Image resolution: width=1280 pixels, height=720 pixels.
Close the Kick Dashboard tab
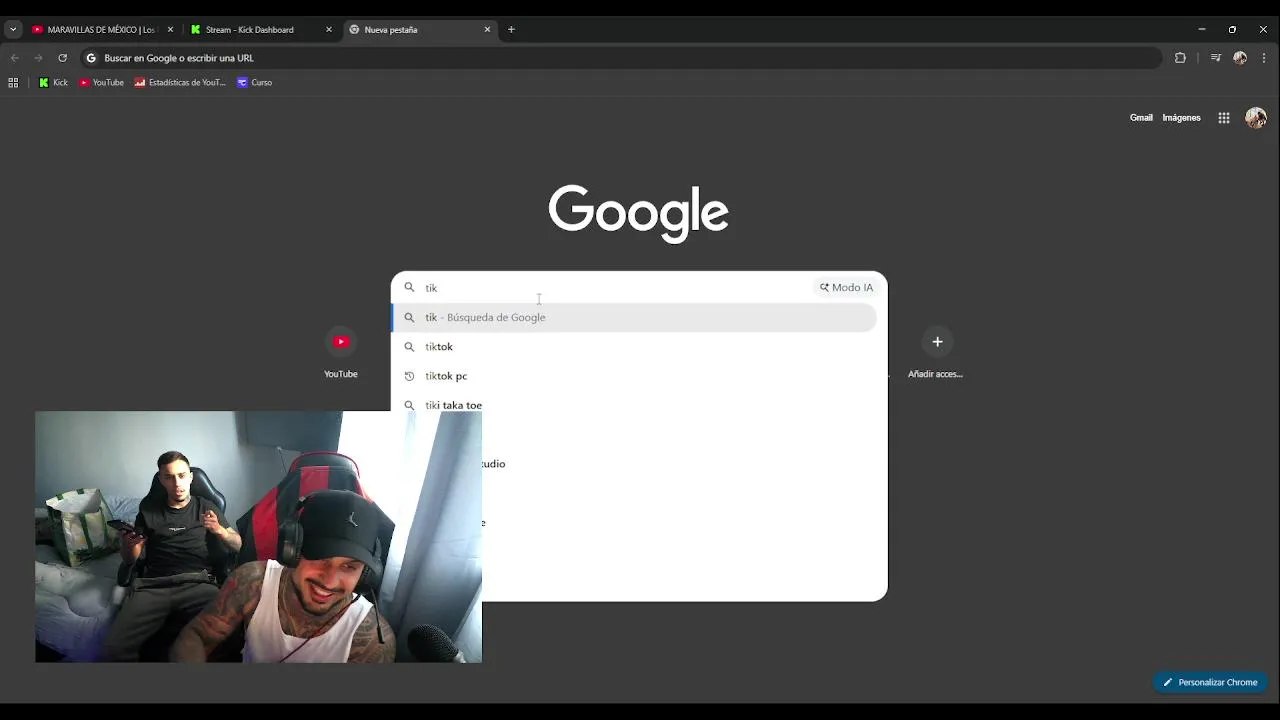click(x=329, y=30)
